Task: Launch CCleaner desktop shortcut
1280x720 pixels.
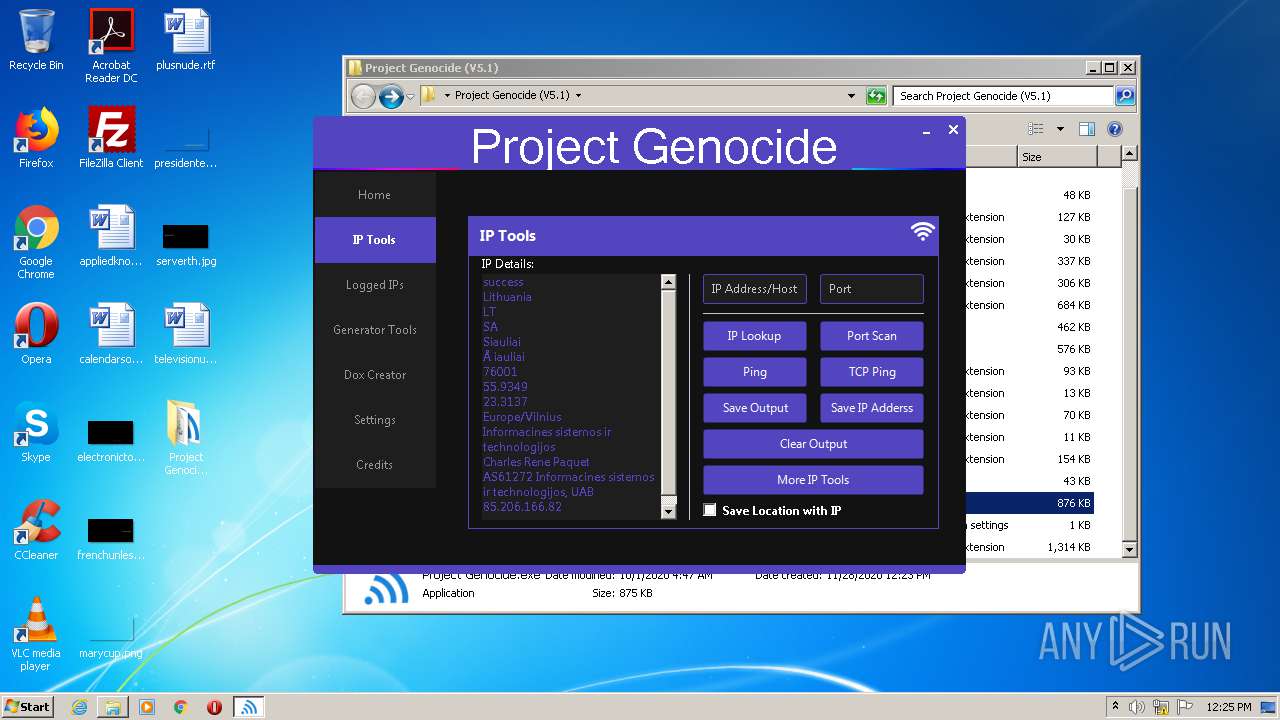Action: click(x=36, y=530)
